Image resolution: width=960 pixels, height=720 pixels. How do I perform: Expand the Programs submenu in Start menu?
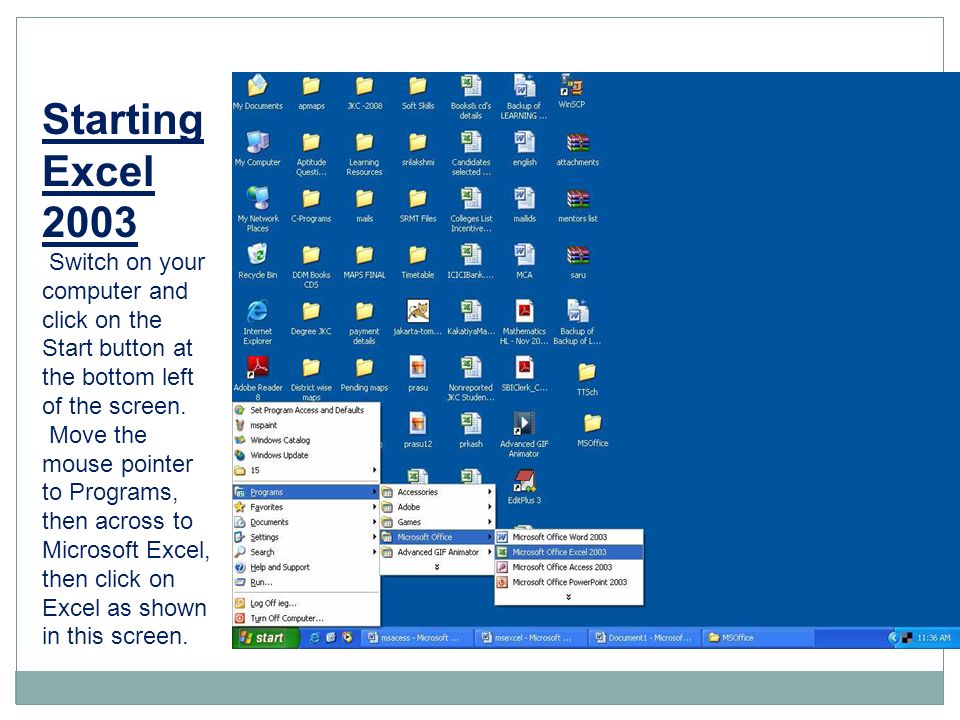click(x=306, y=492)
